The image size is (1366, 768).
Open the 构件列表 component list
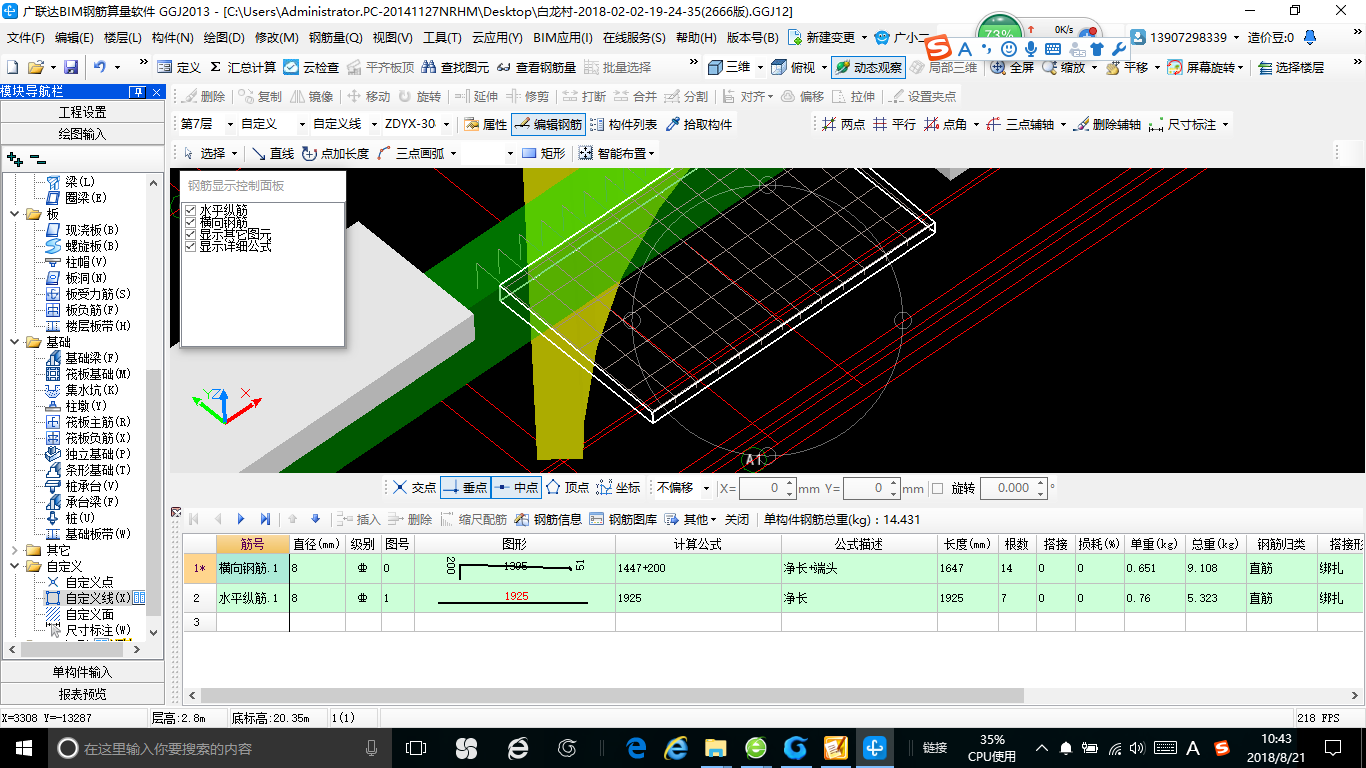[x=625, y=124]
